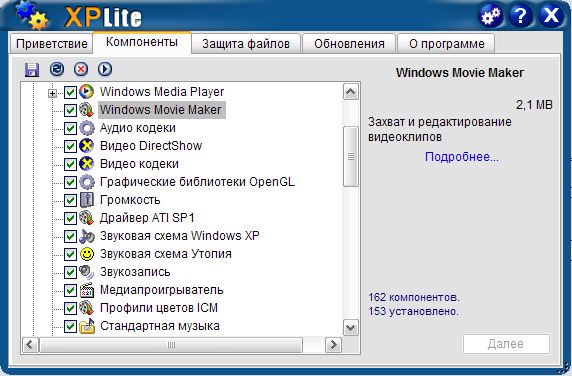
Task: Select the Медиапроигрыватель label
Action: click(162, 290)
